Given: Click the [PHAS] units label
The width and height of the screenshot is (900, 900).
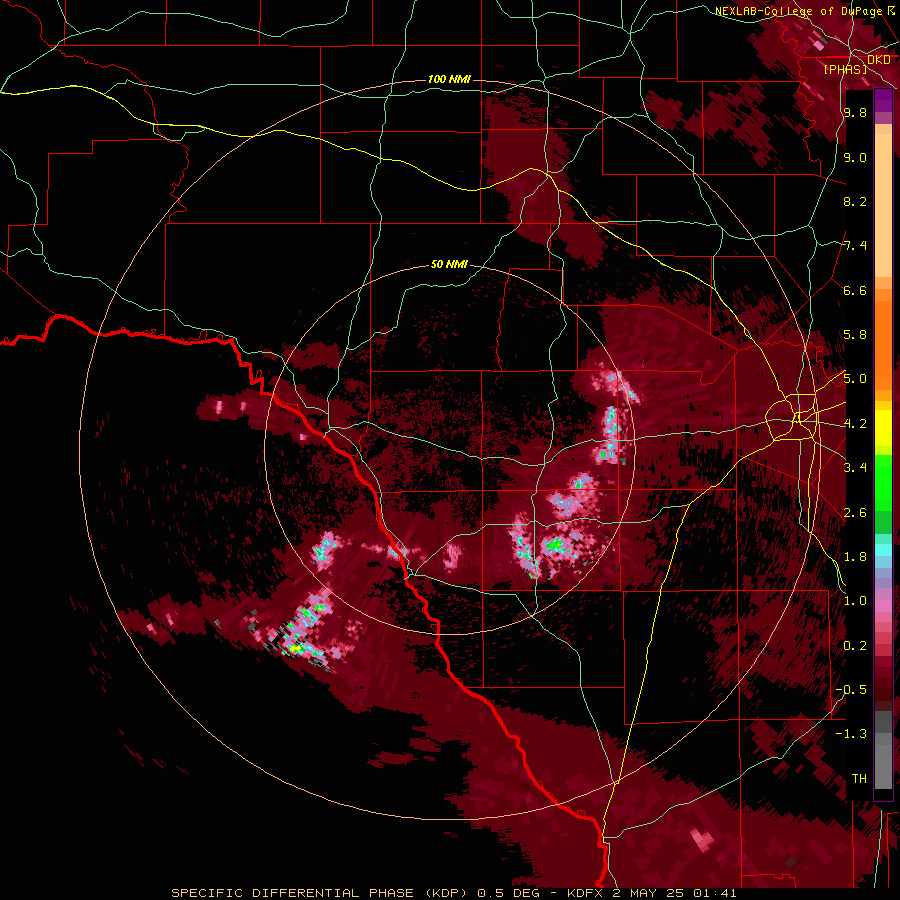Looking at the screenshot, I should point(845,69).
